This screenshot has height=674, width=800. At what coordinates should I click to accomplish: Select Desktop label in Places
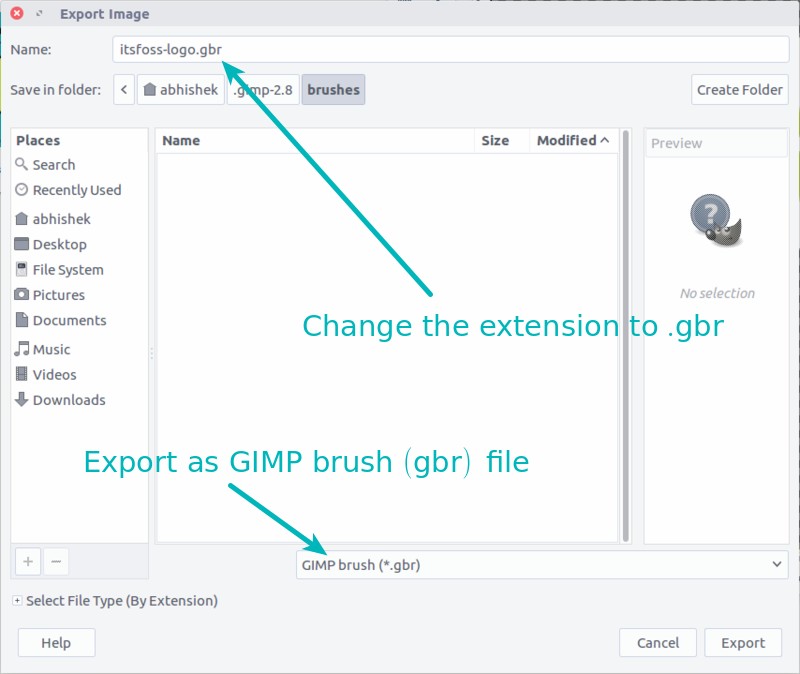pos(60,244)
